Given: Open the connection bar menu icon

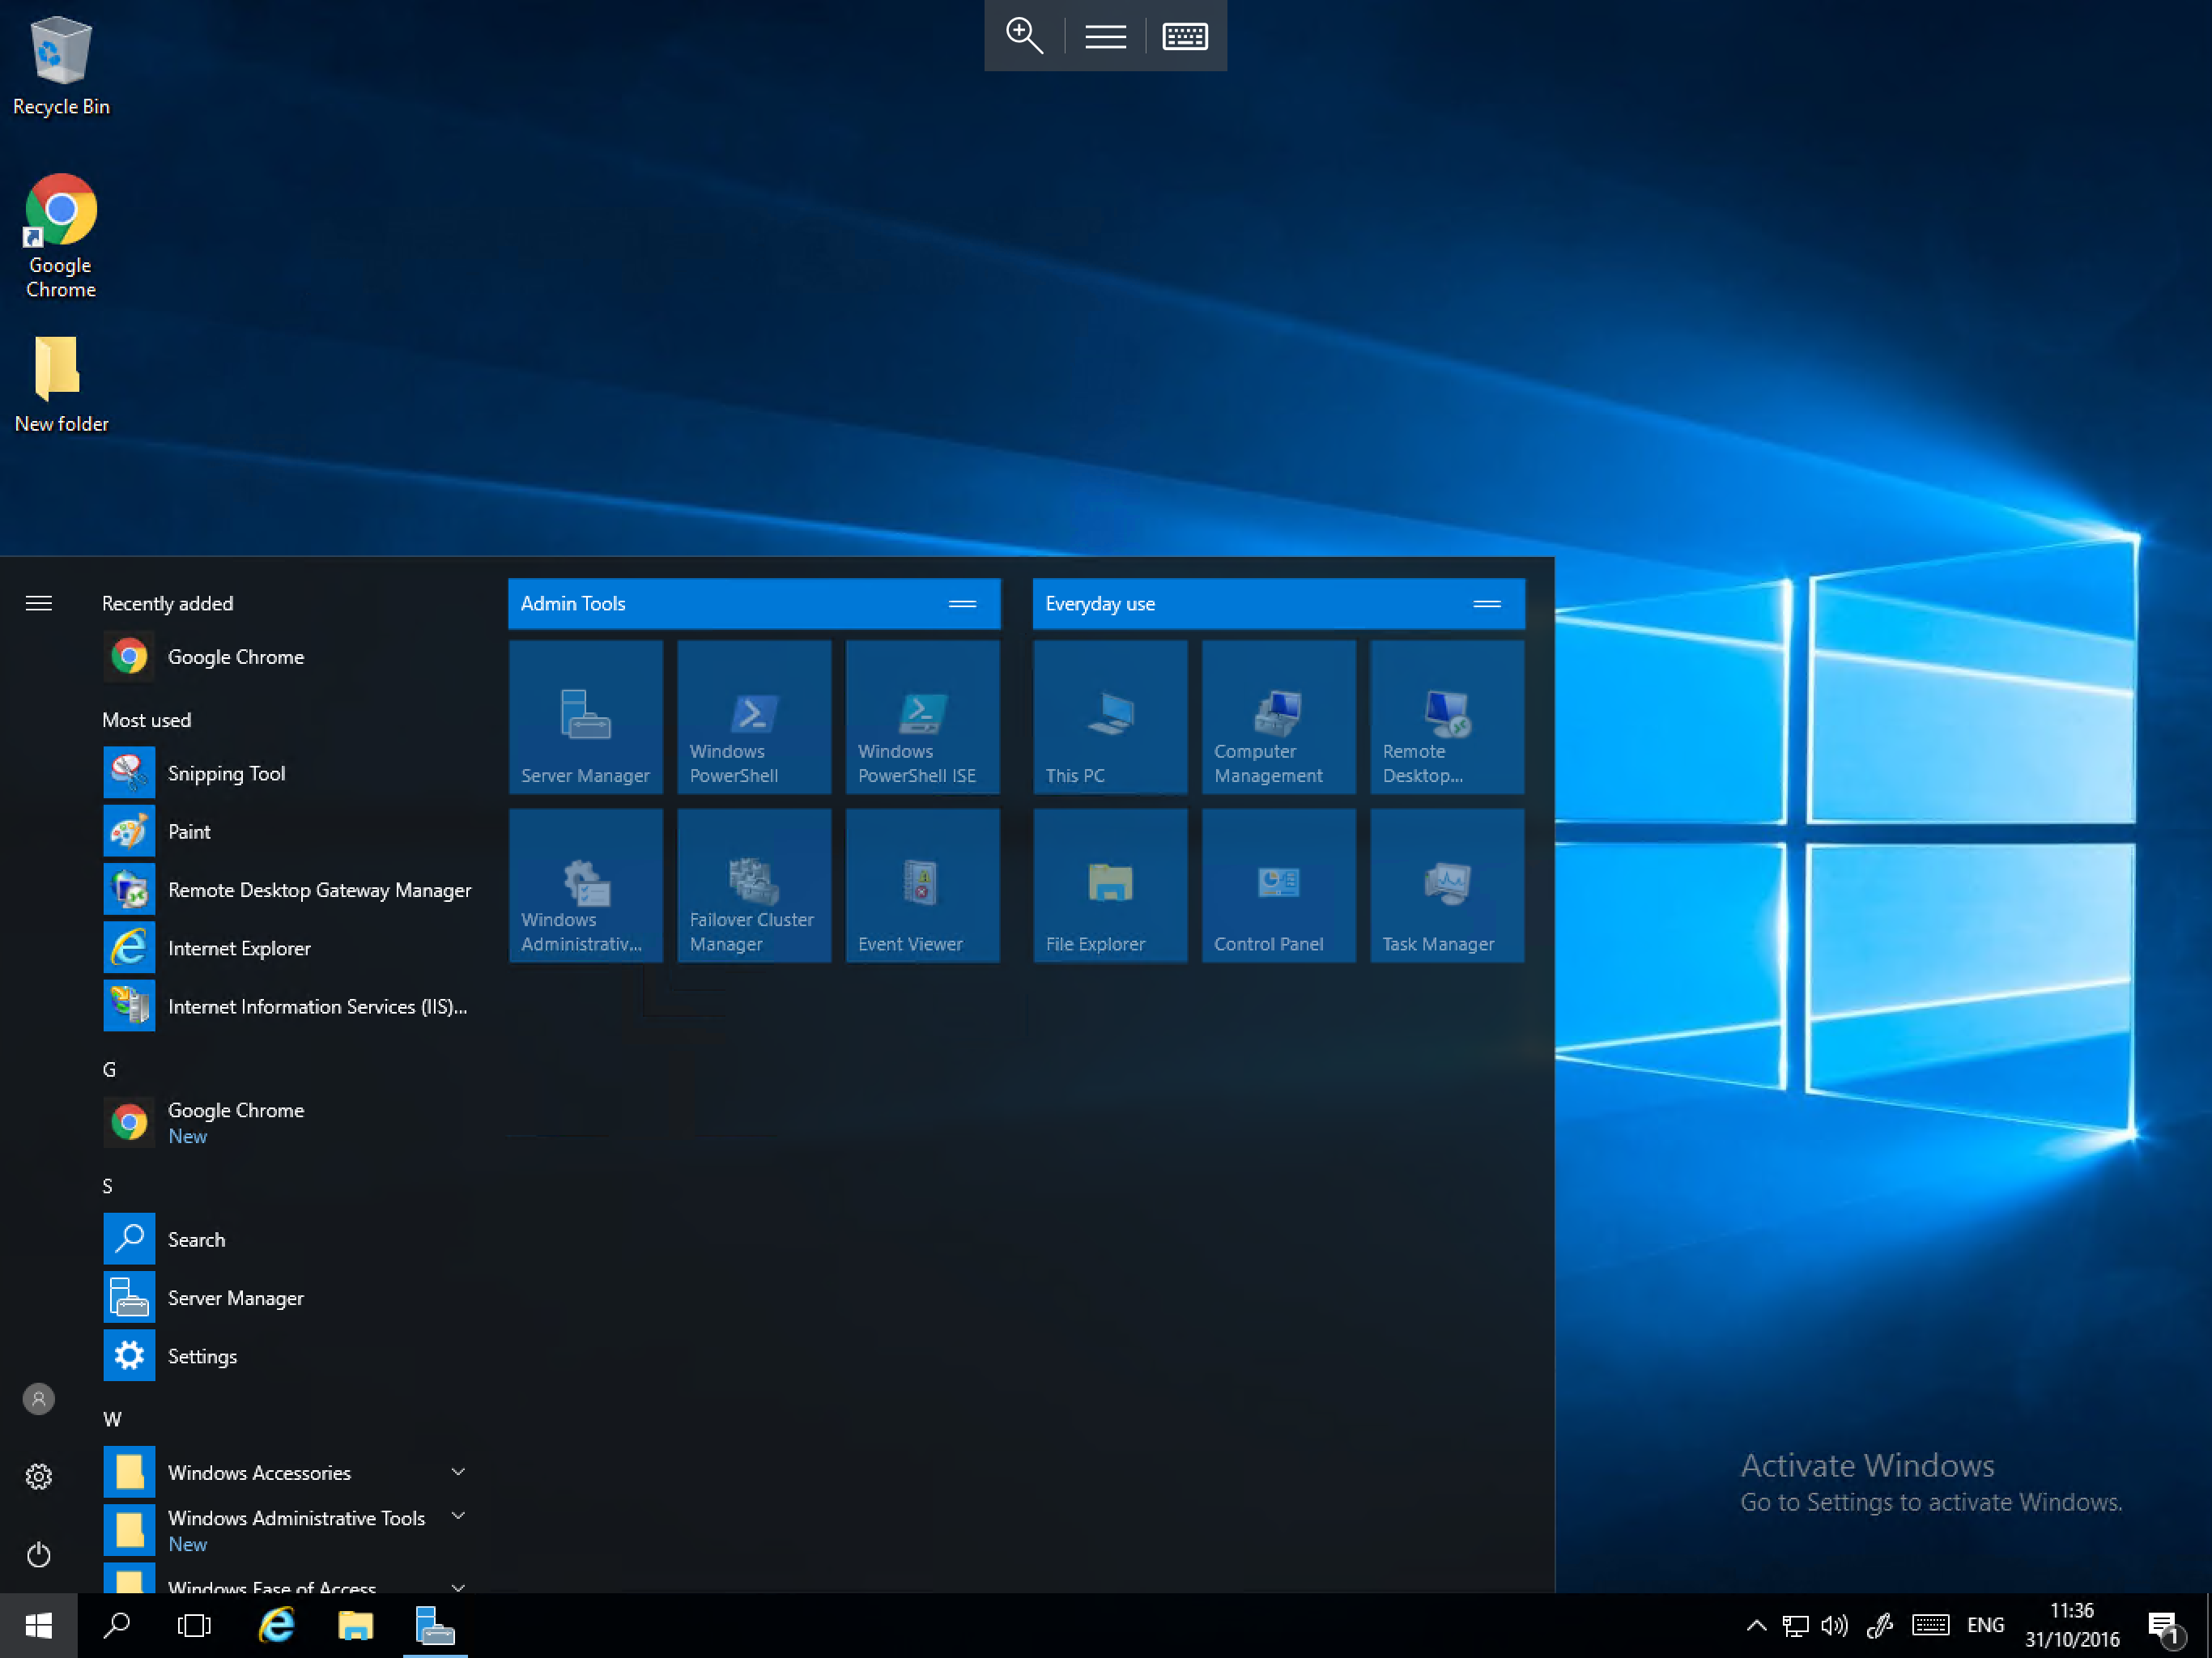Looking at the screenshot, I should tap(1105, 36).
